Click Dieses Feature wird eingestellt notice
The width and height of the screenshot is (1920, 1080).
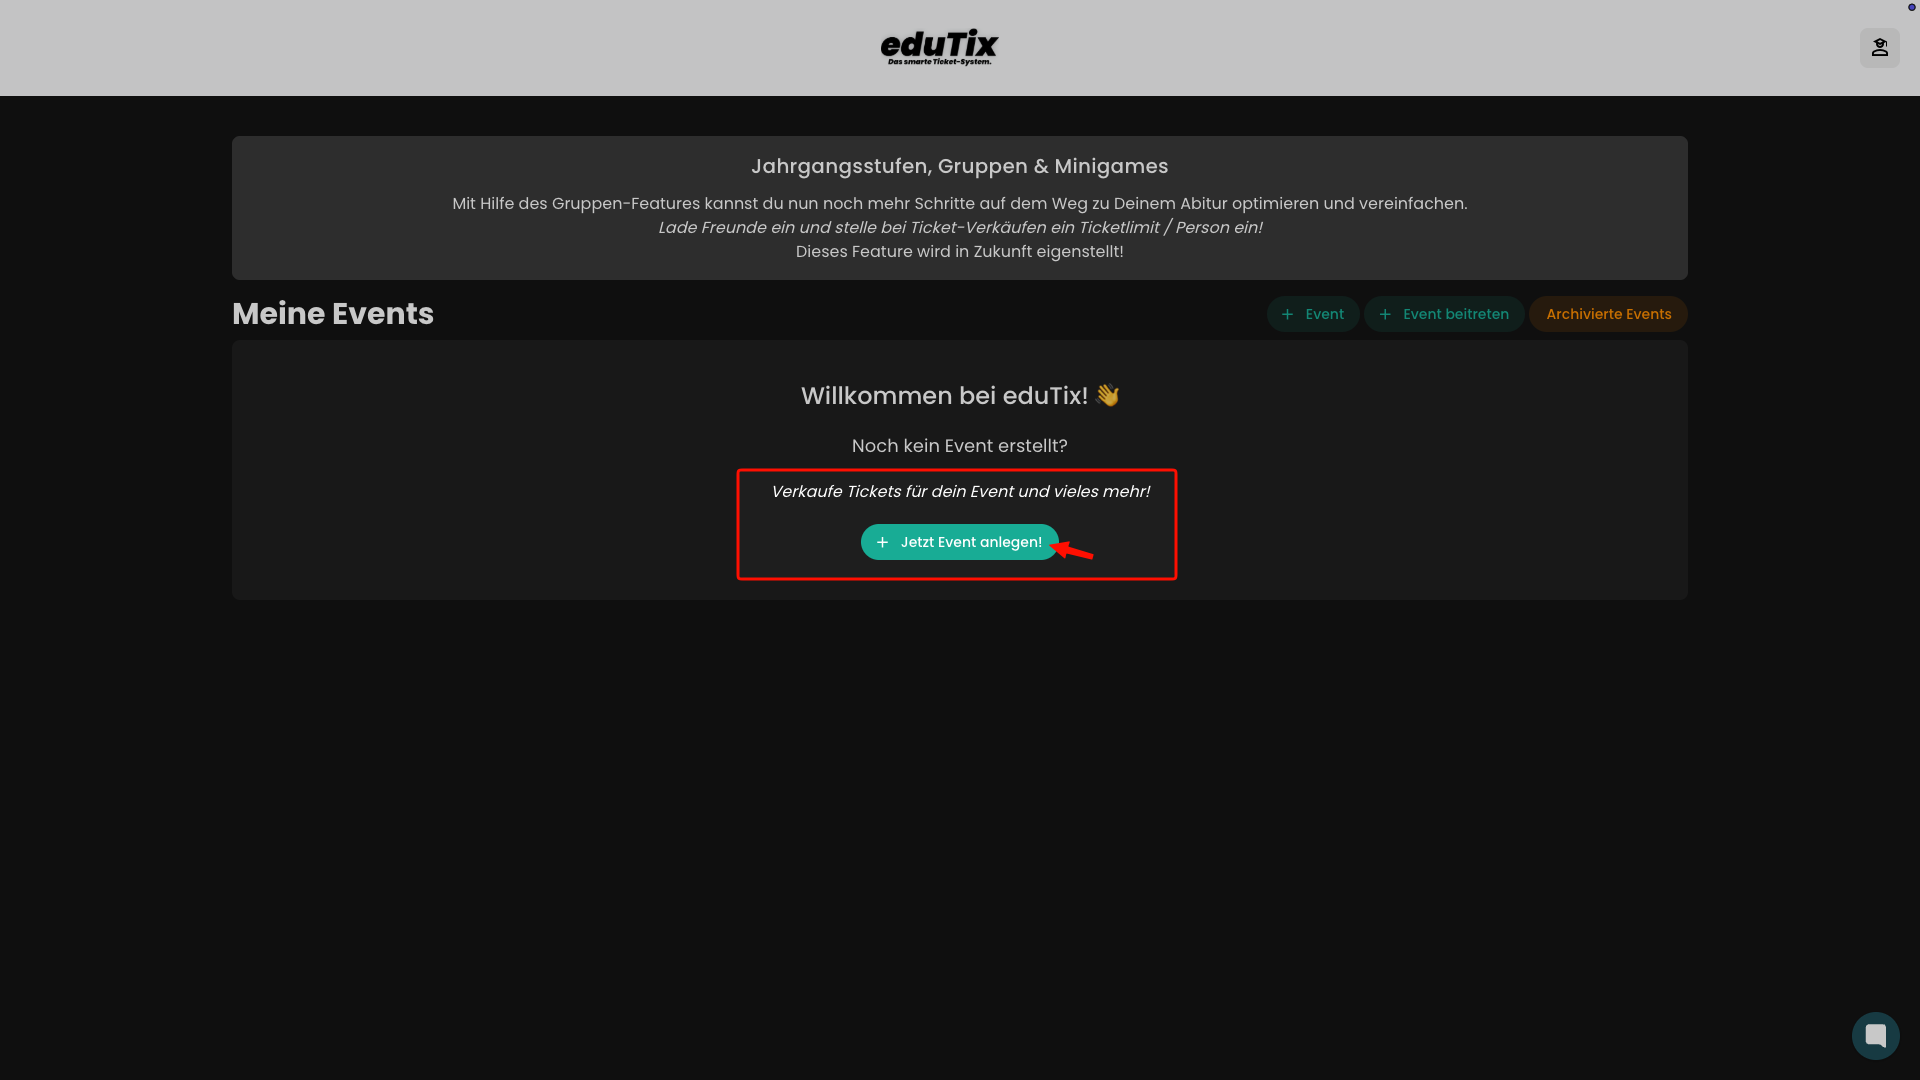[959, 251]
